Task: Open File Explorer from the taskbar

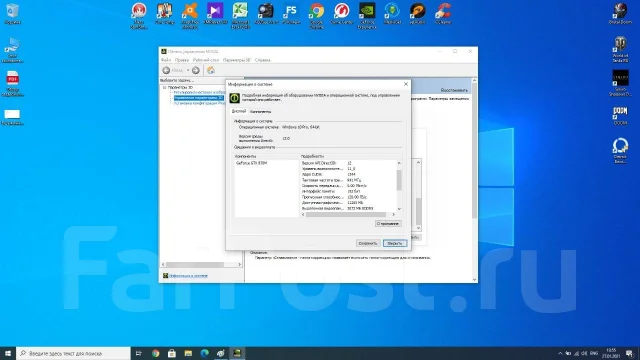Action: click(188, 353)
